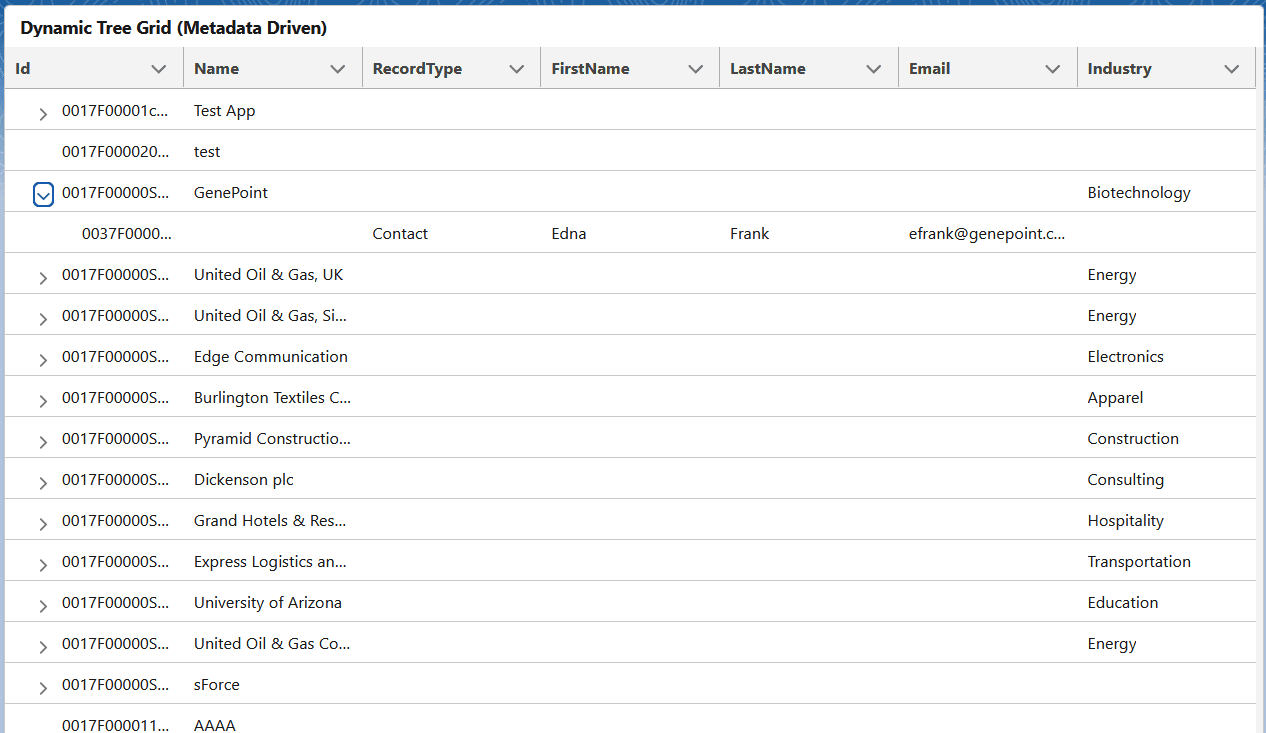Expand United Oil & Gas, Si... row

(x=43, y=319)
